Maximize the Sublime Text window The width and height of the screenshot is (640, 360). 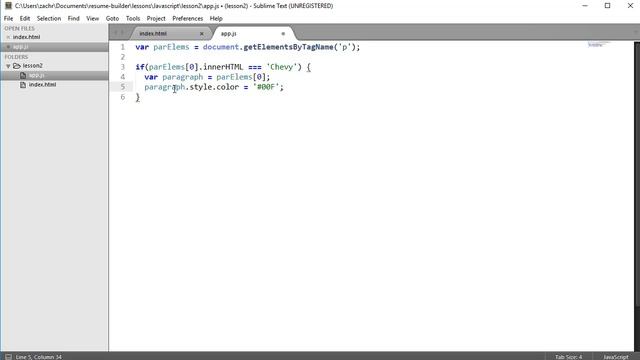pos(607,6)
